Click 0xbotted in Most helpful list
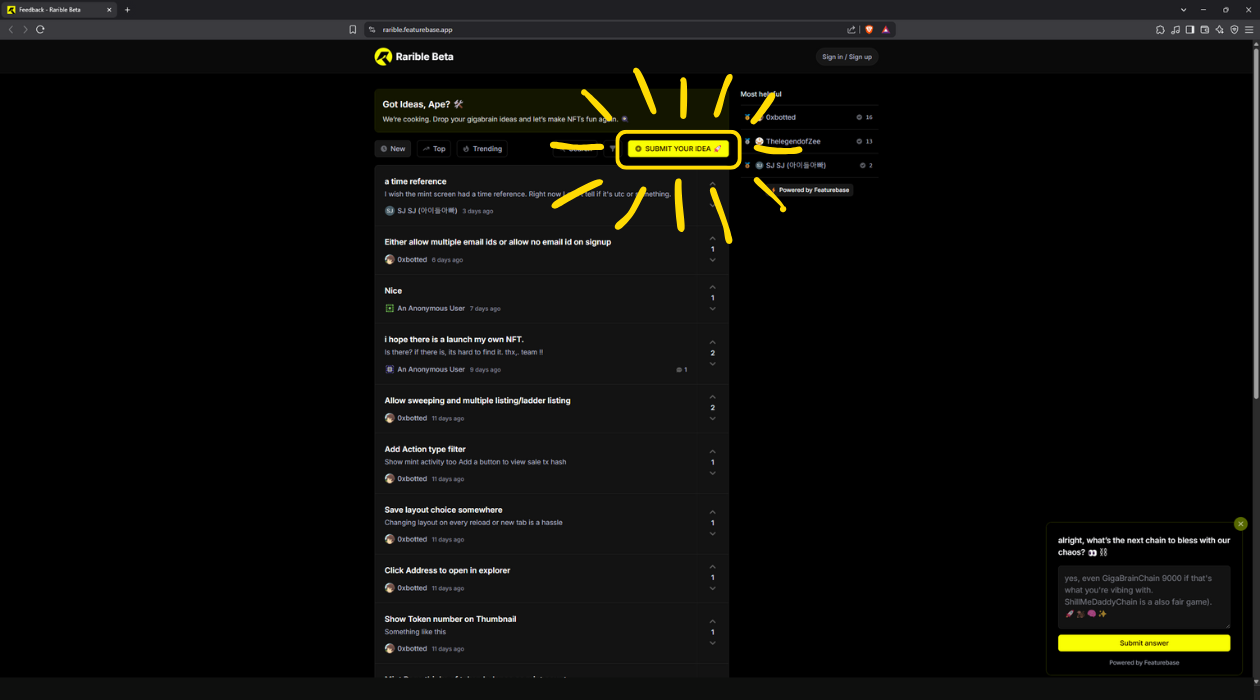 (781, 117)
